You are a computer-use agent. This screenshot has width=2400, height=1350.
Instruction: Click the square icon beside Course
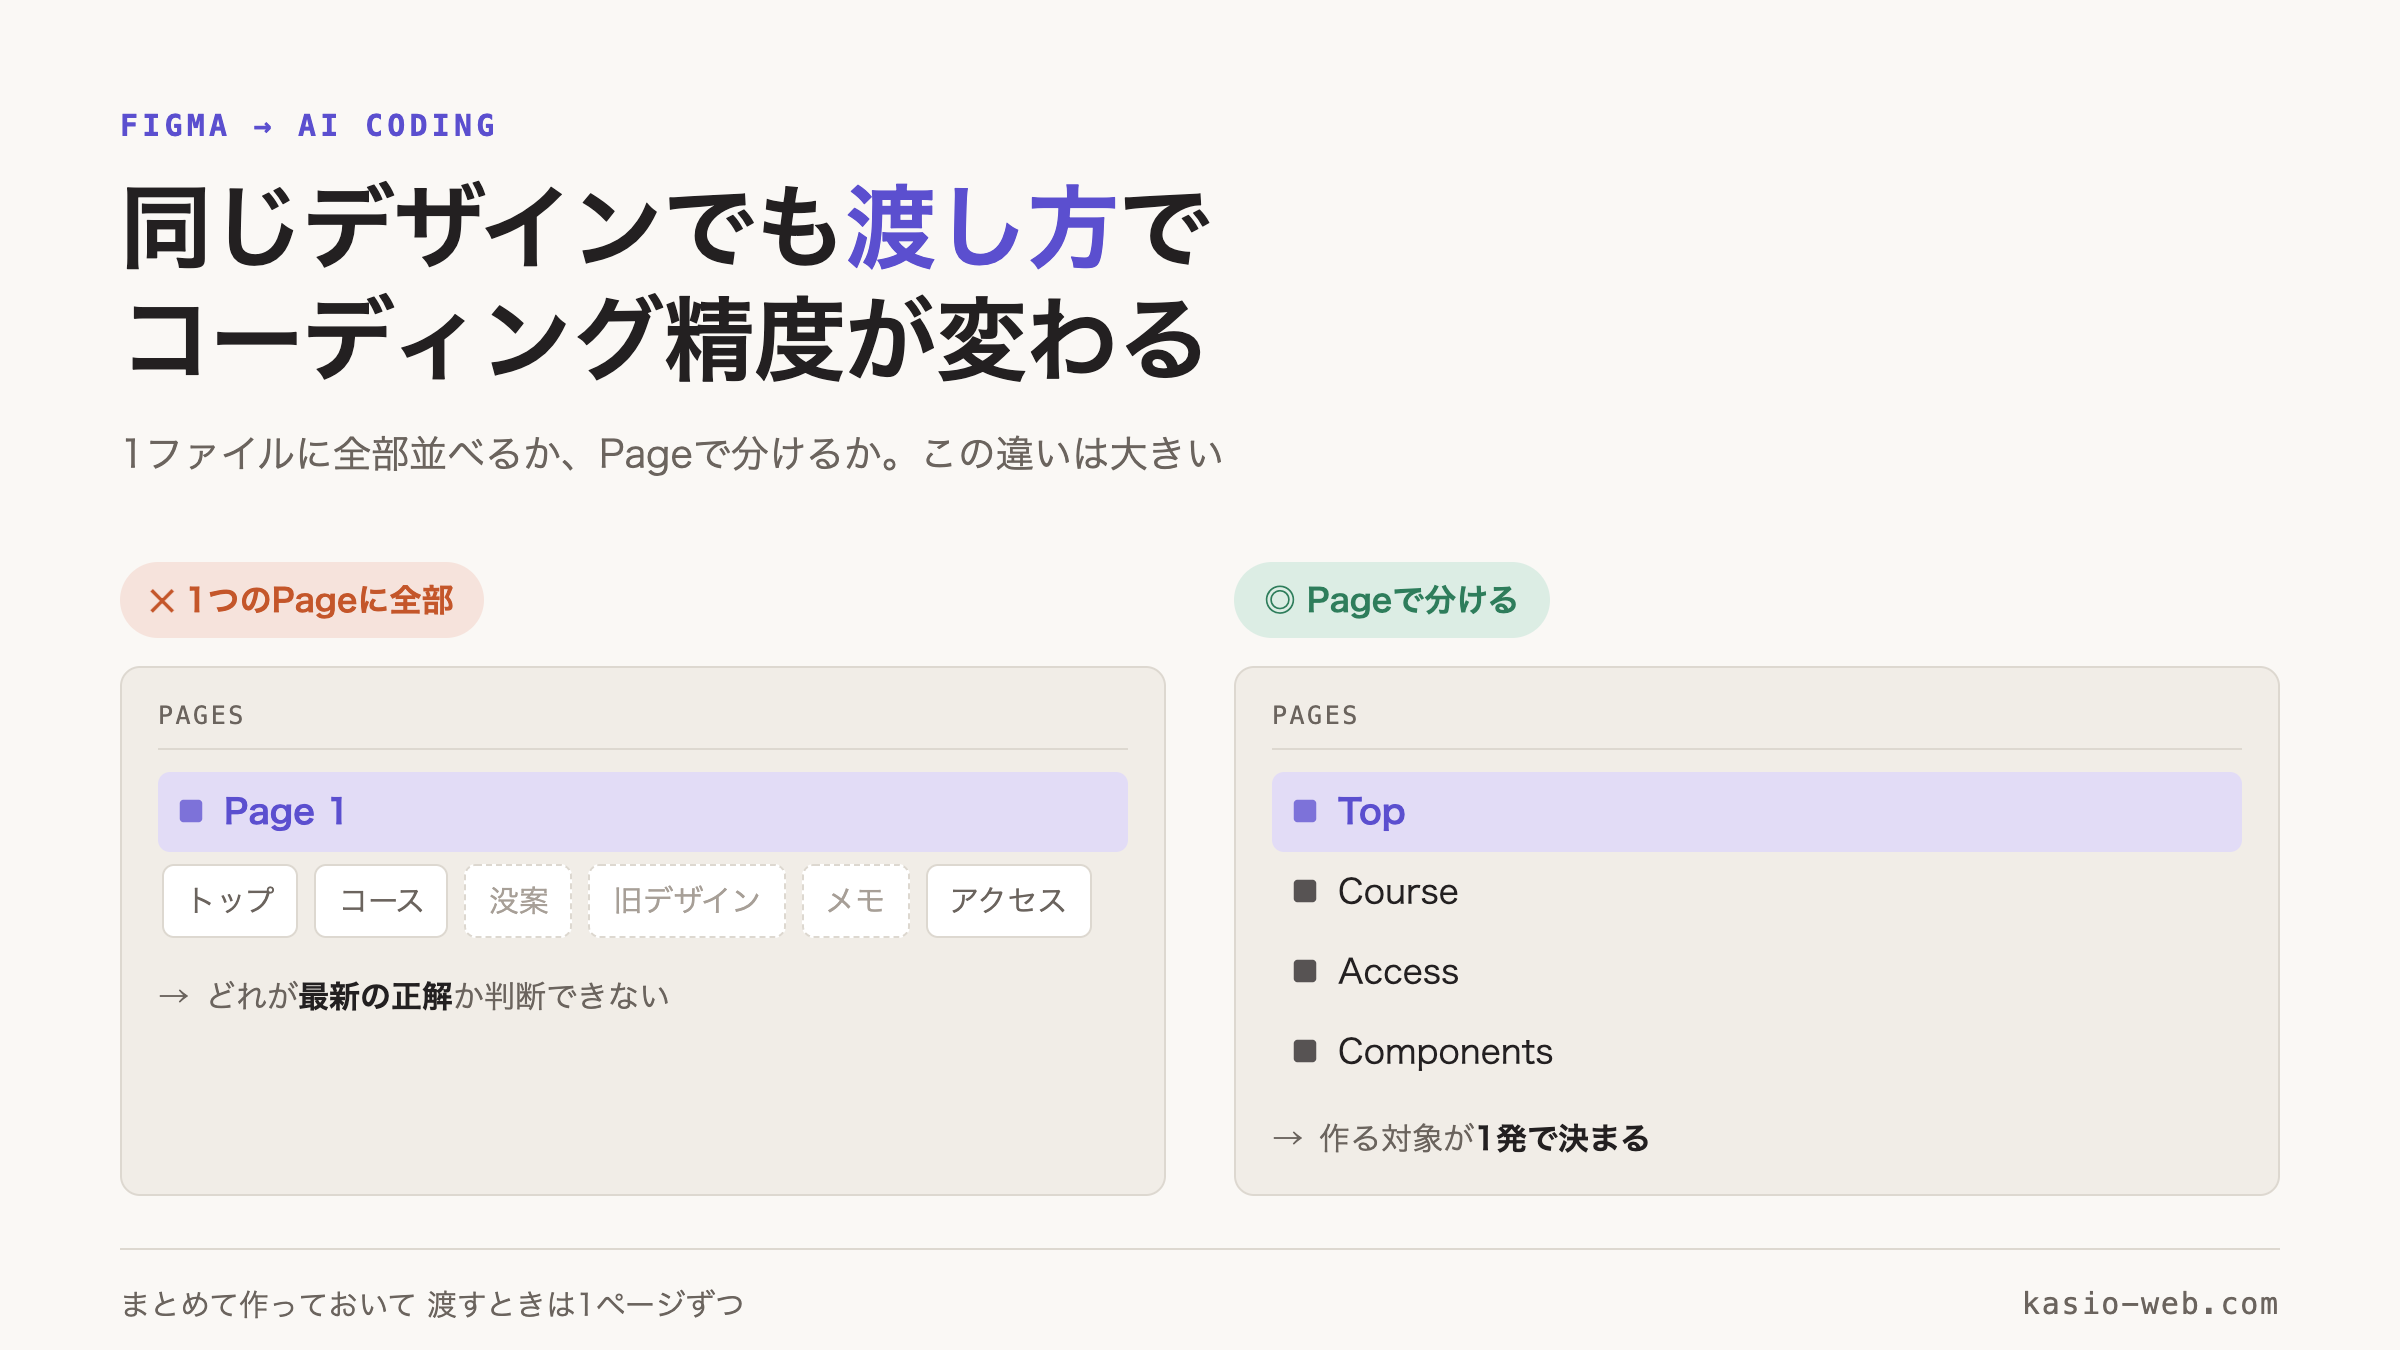click(1305, 891)
